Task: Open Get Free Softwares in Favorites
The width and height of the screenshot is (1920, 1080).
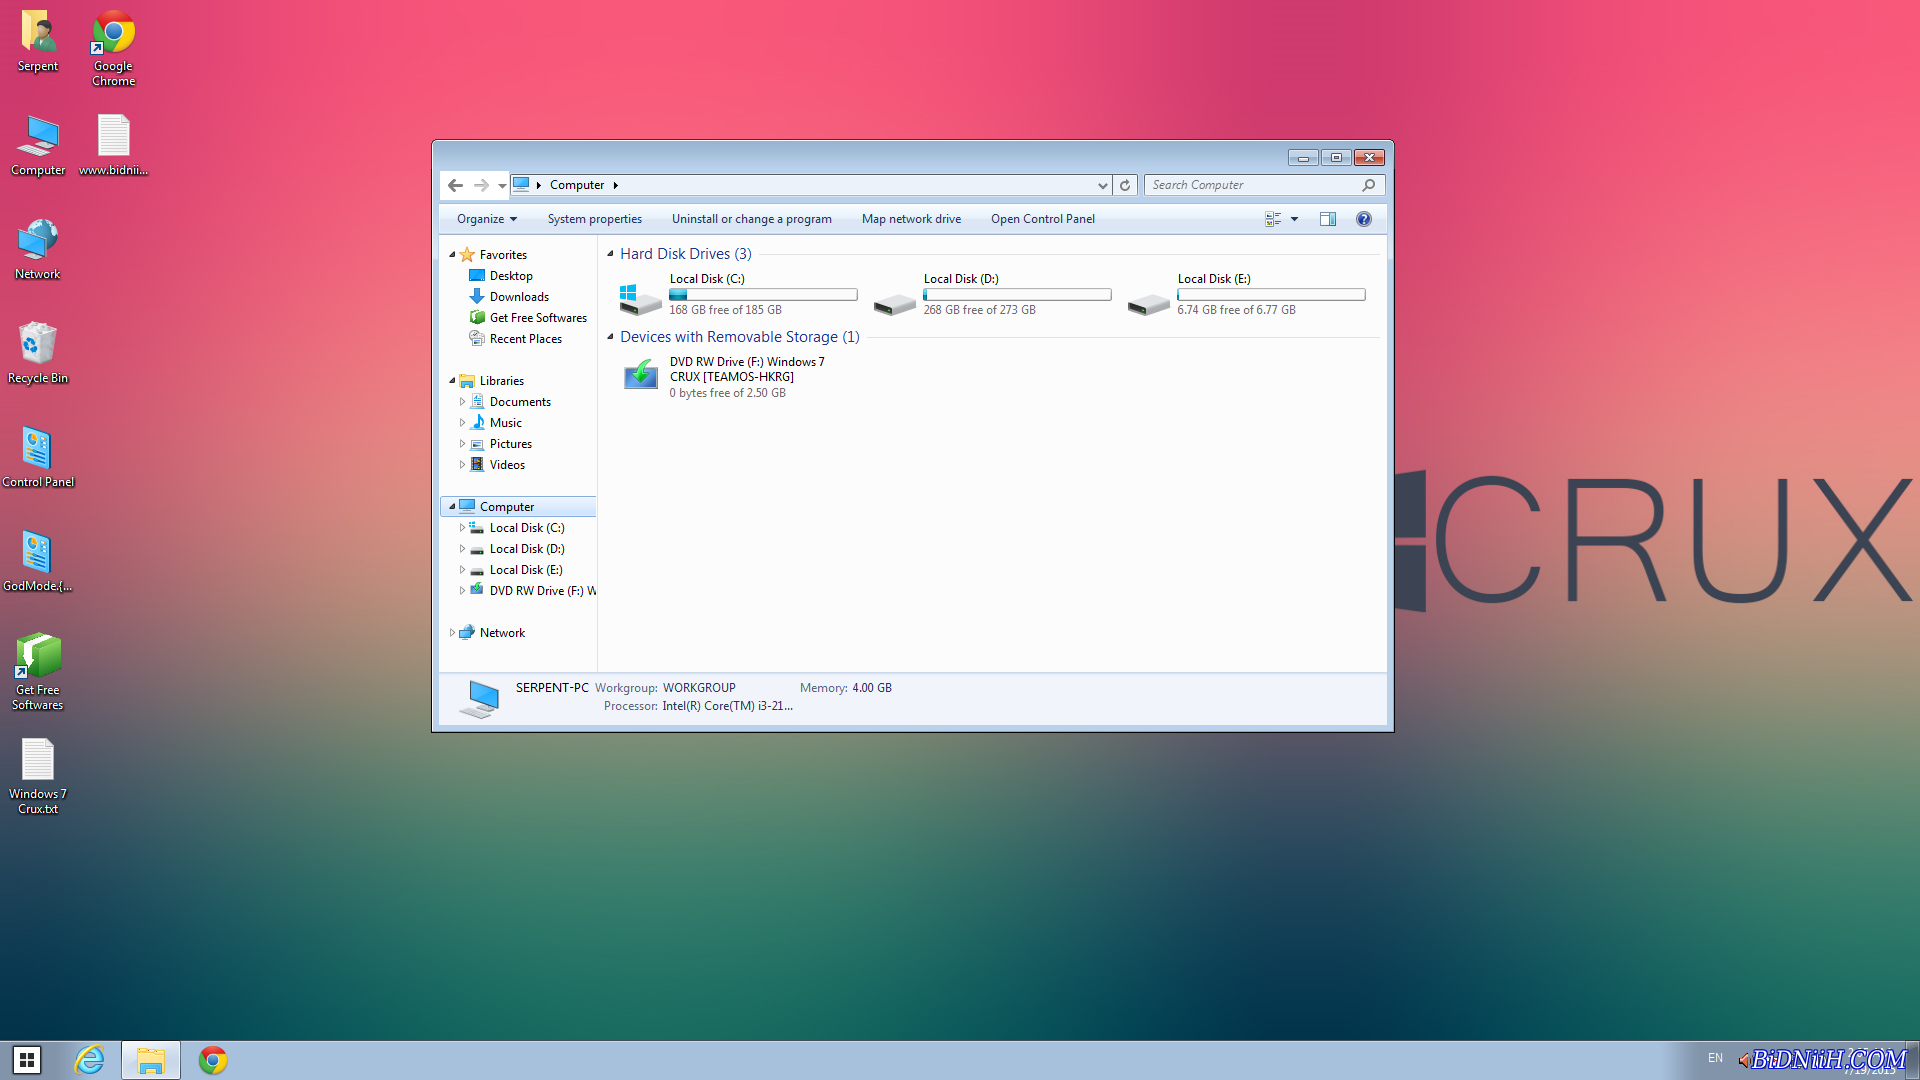Action: 538,318
